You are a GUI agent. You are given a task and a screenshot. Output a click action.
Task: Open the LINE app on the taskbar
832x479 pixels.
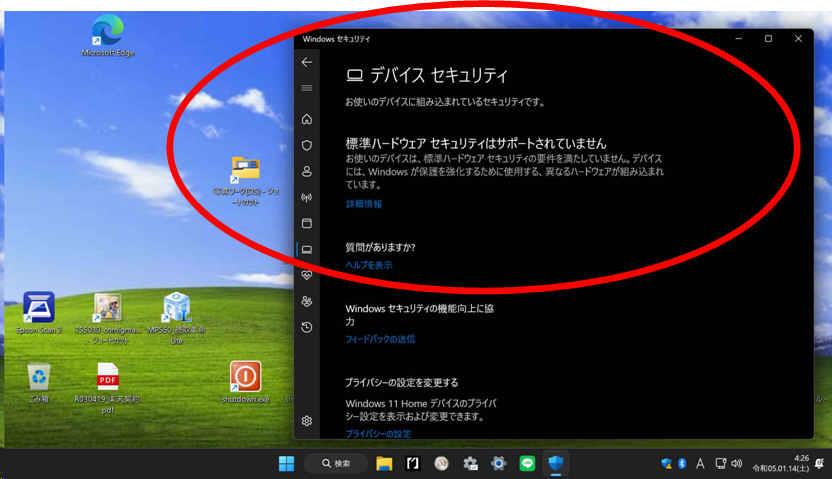(527, 464)
